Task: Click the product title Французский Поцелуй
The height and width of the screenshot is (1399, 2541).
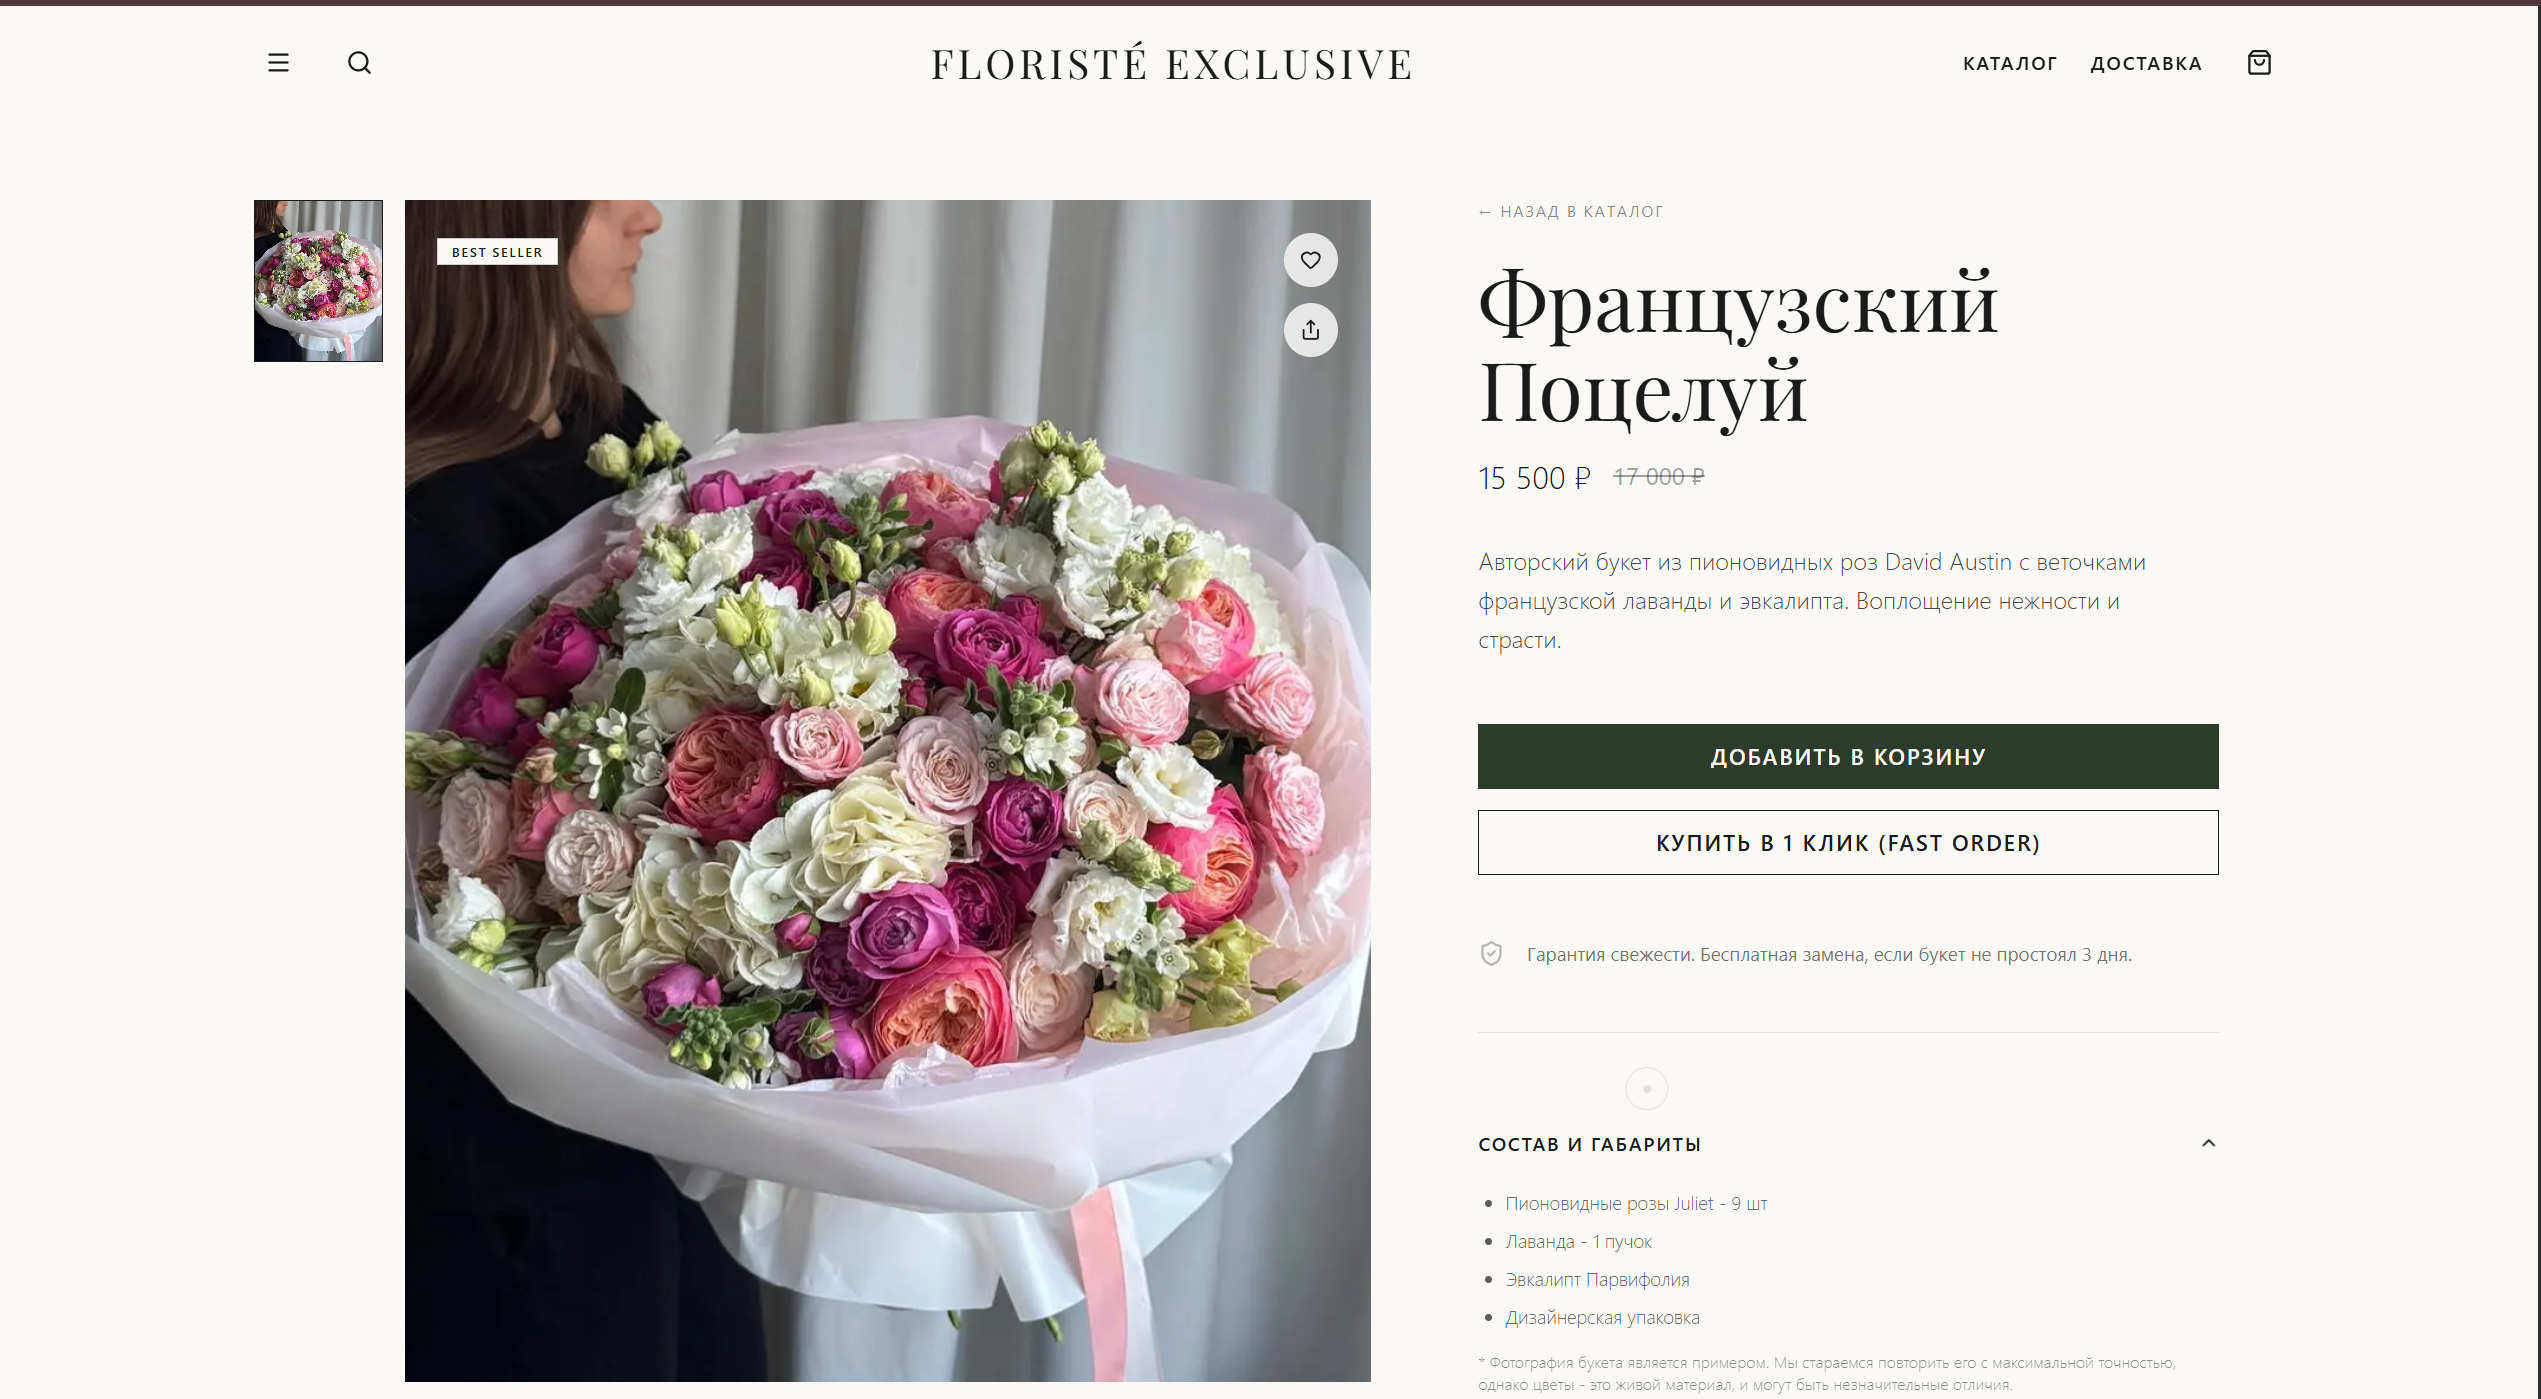Action: point(1737,347)
